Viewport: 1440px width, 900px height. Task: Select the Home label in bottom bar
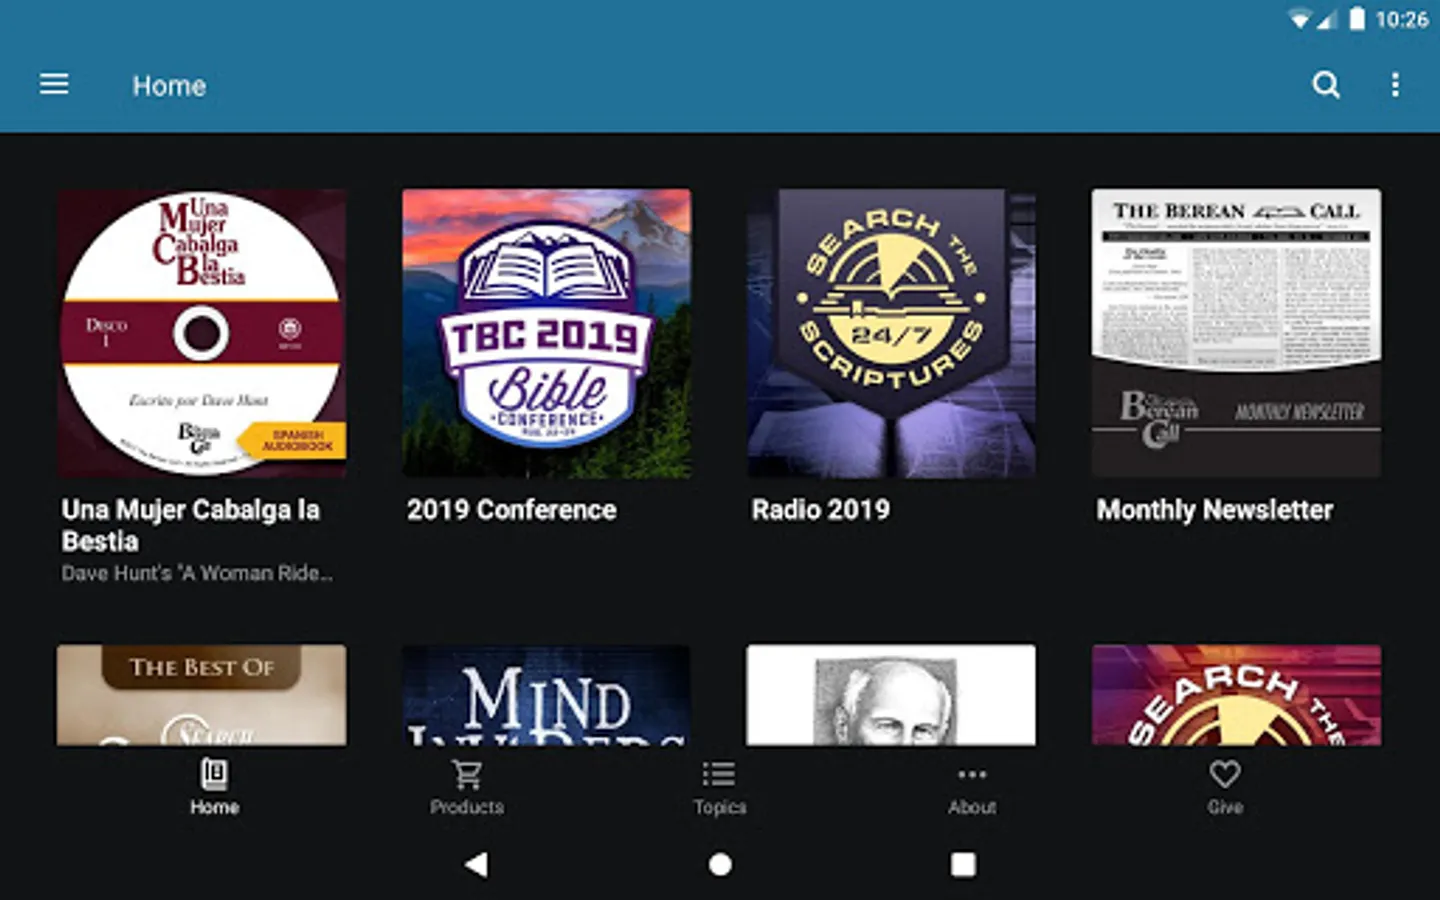point(214,807)
